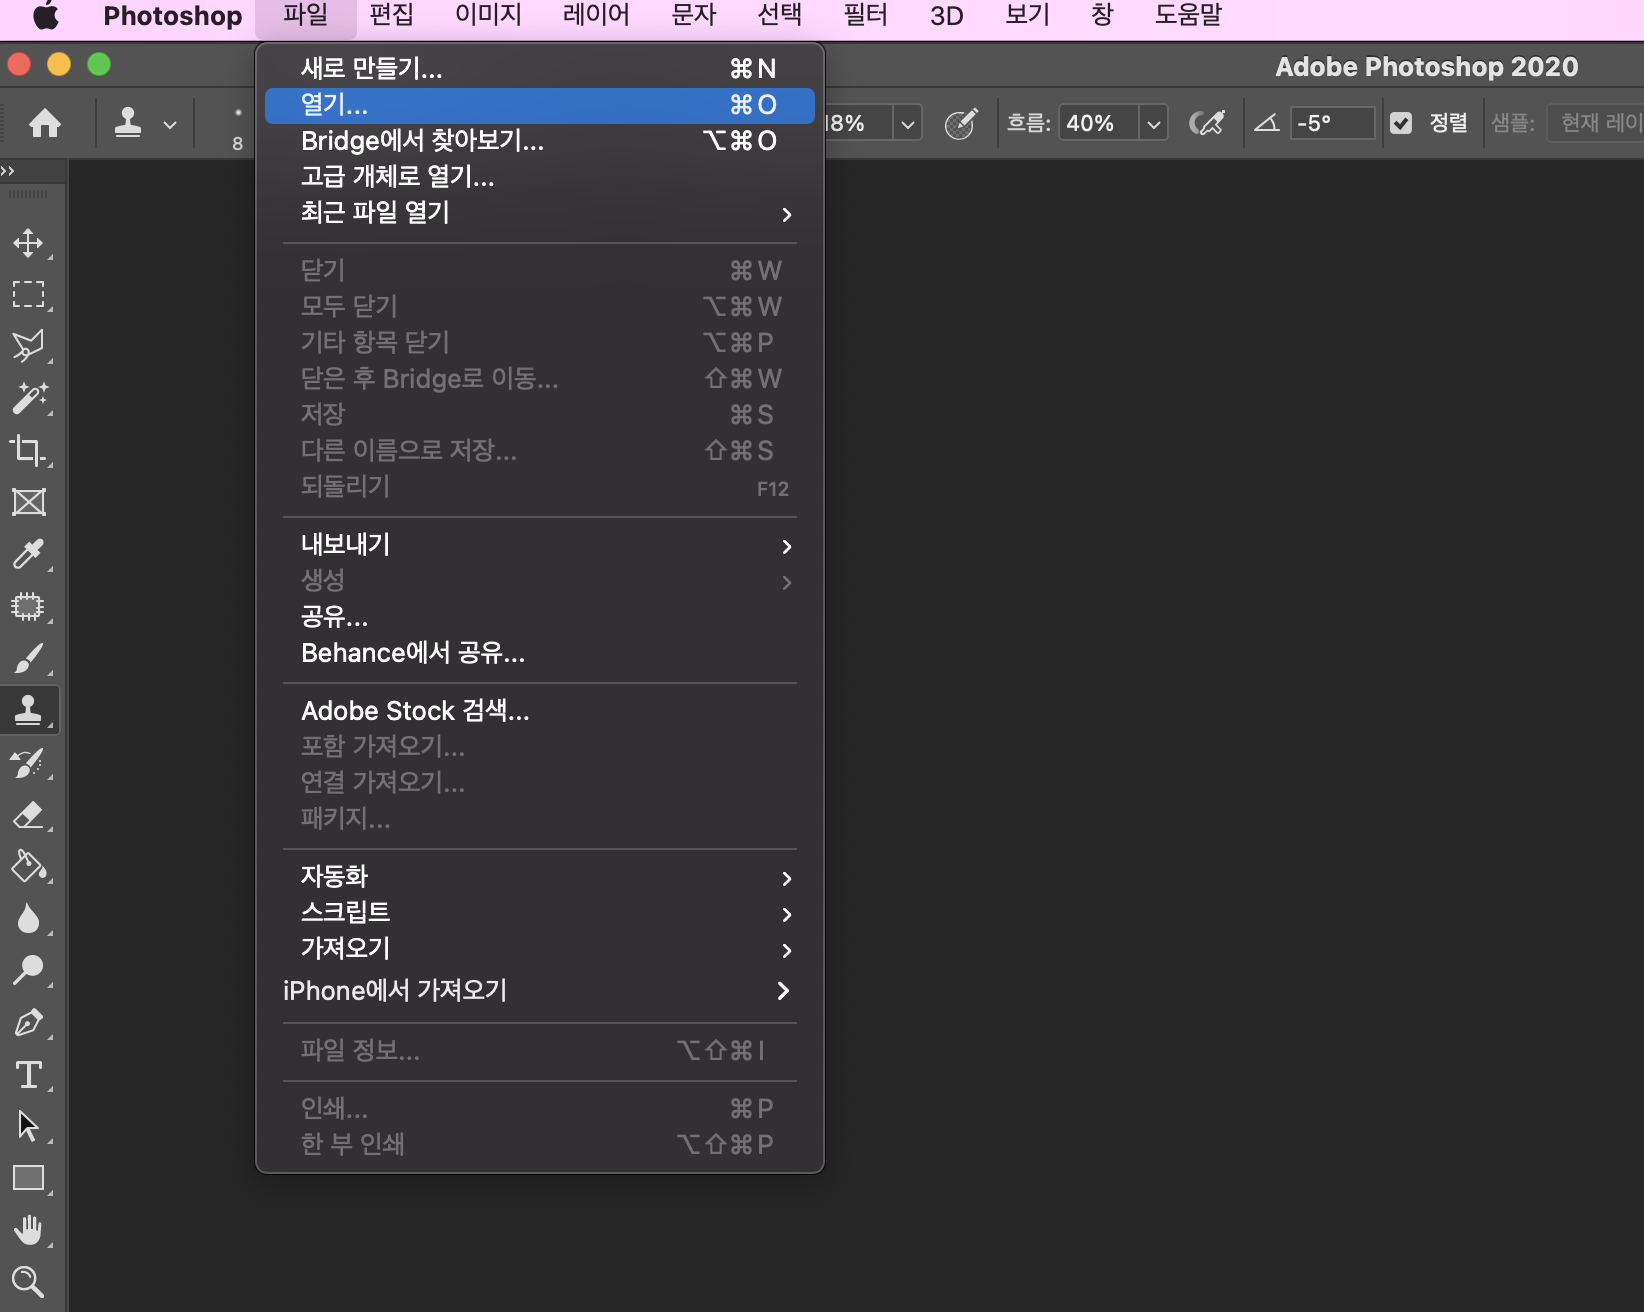The width and height of the screenshot is (1644, 1312).
Task: Expand the 스크립트 submenu
Action: 540,913
